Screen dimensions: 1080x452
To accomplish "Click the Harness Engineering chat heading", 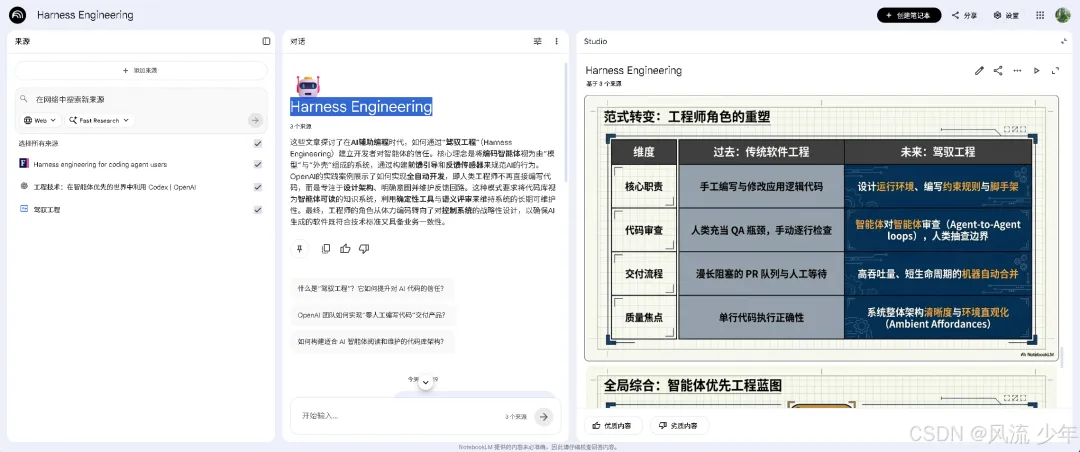I will click(361, 107).
